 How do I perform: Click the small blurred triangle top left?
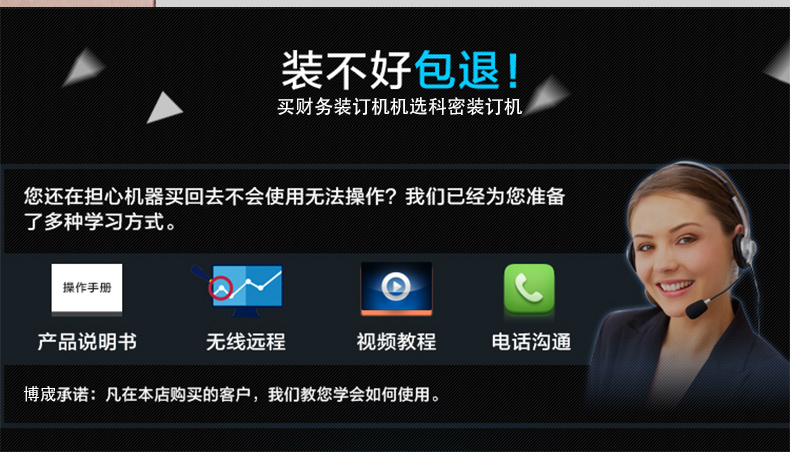(83, 67)
